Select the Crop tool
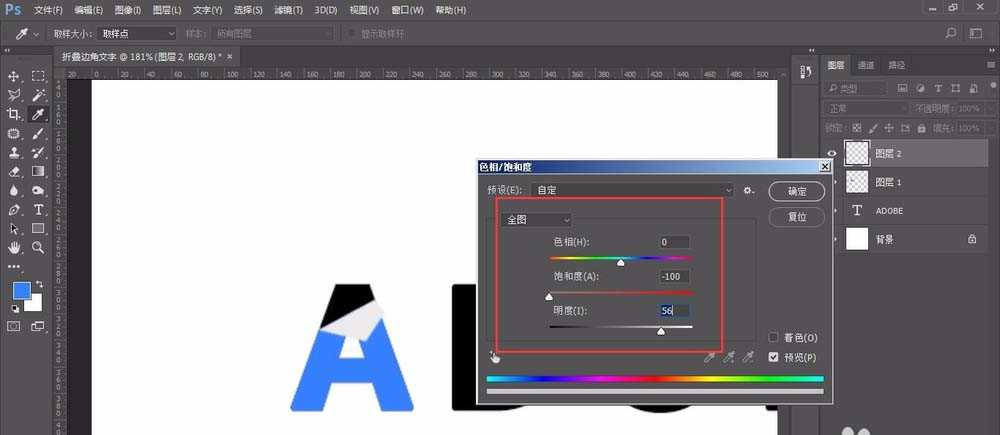This screenshot has height=435, width=1000. point(14,114)
